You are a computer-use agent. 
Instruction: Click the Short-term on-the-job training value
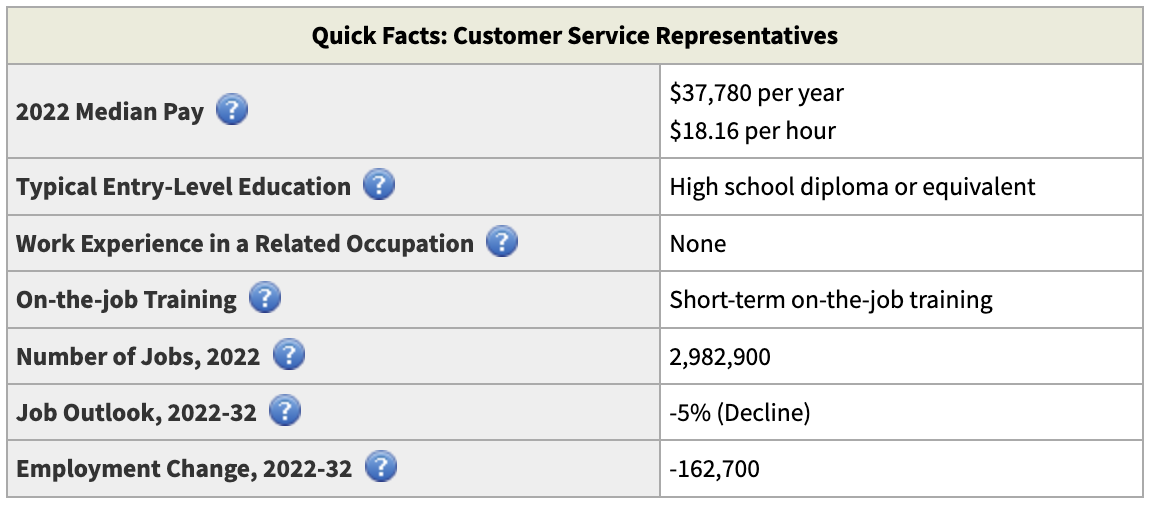click(x=830, y=299)
